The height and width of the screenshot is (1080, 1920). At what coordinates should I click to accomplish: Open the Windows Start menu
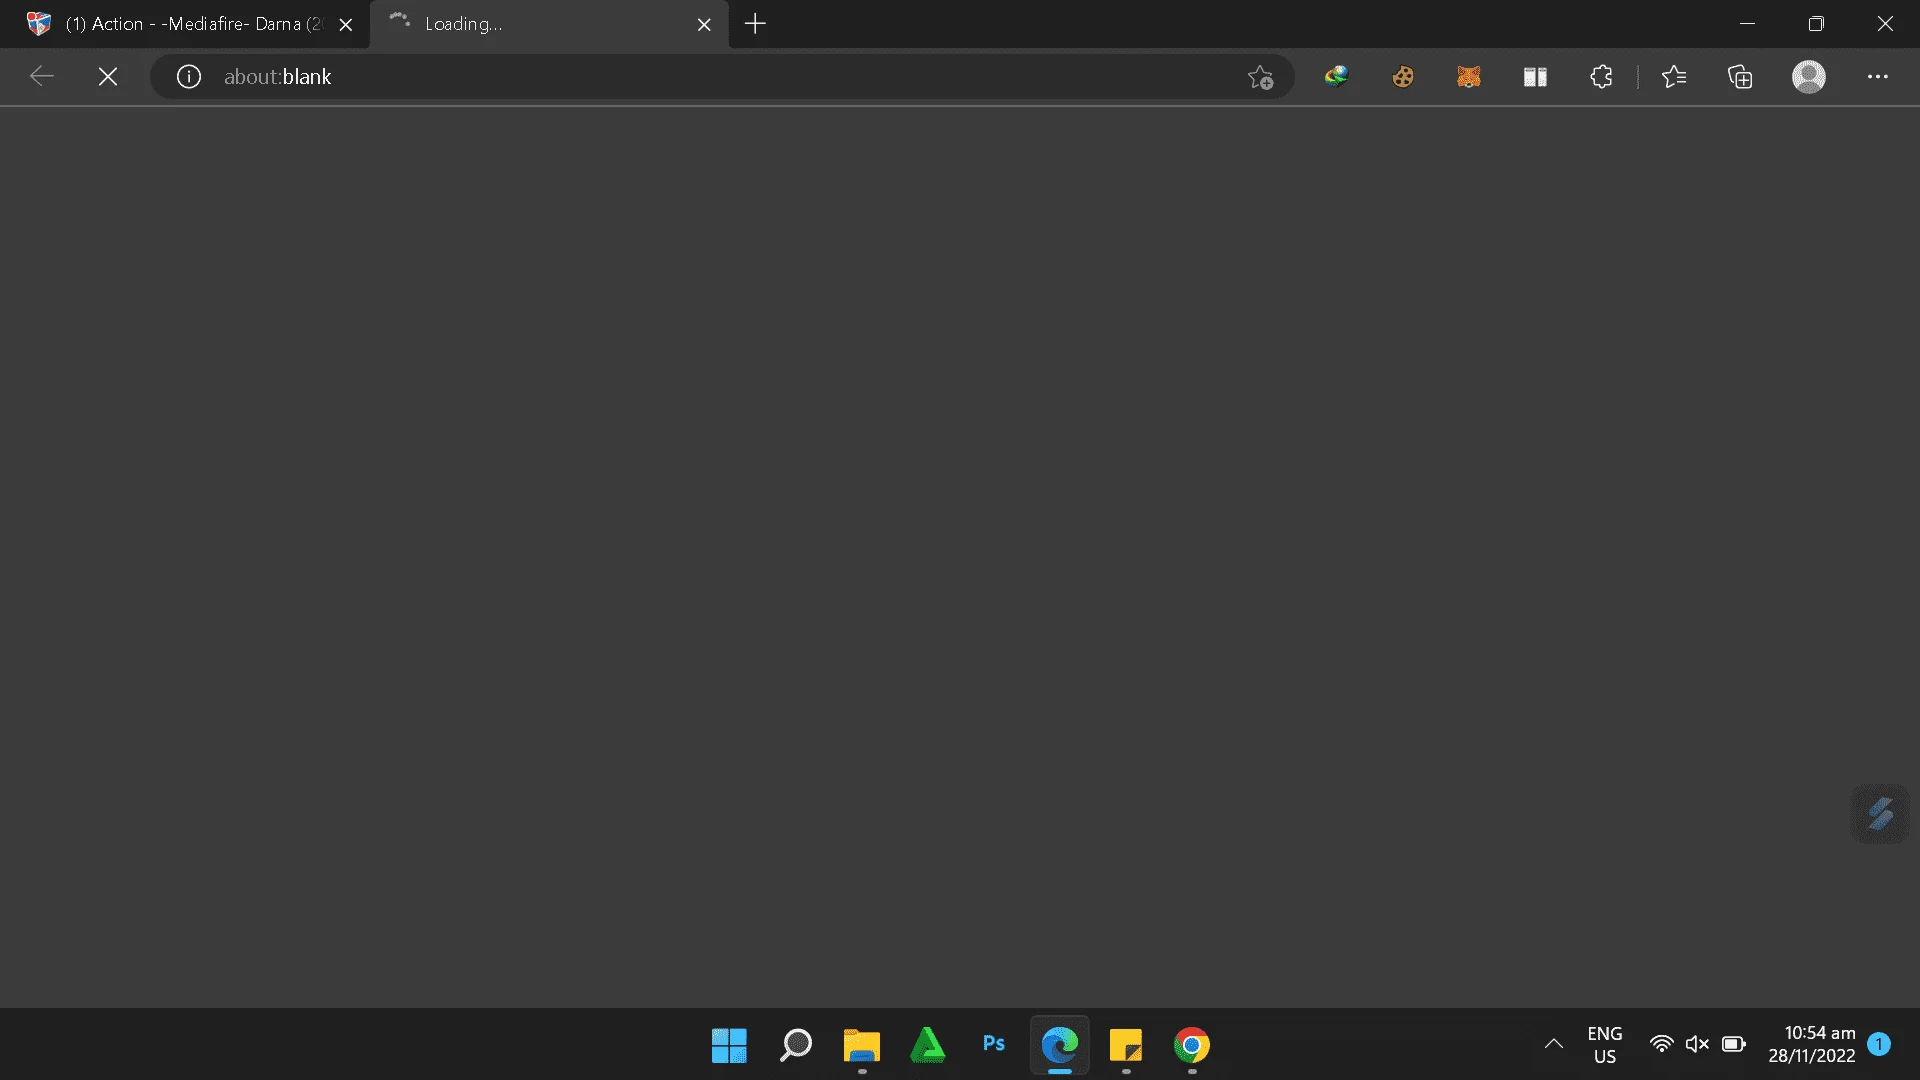click(x=729, y=1046)
